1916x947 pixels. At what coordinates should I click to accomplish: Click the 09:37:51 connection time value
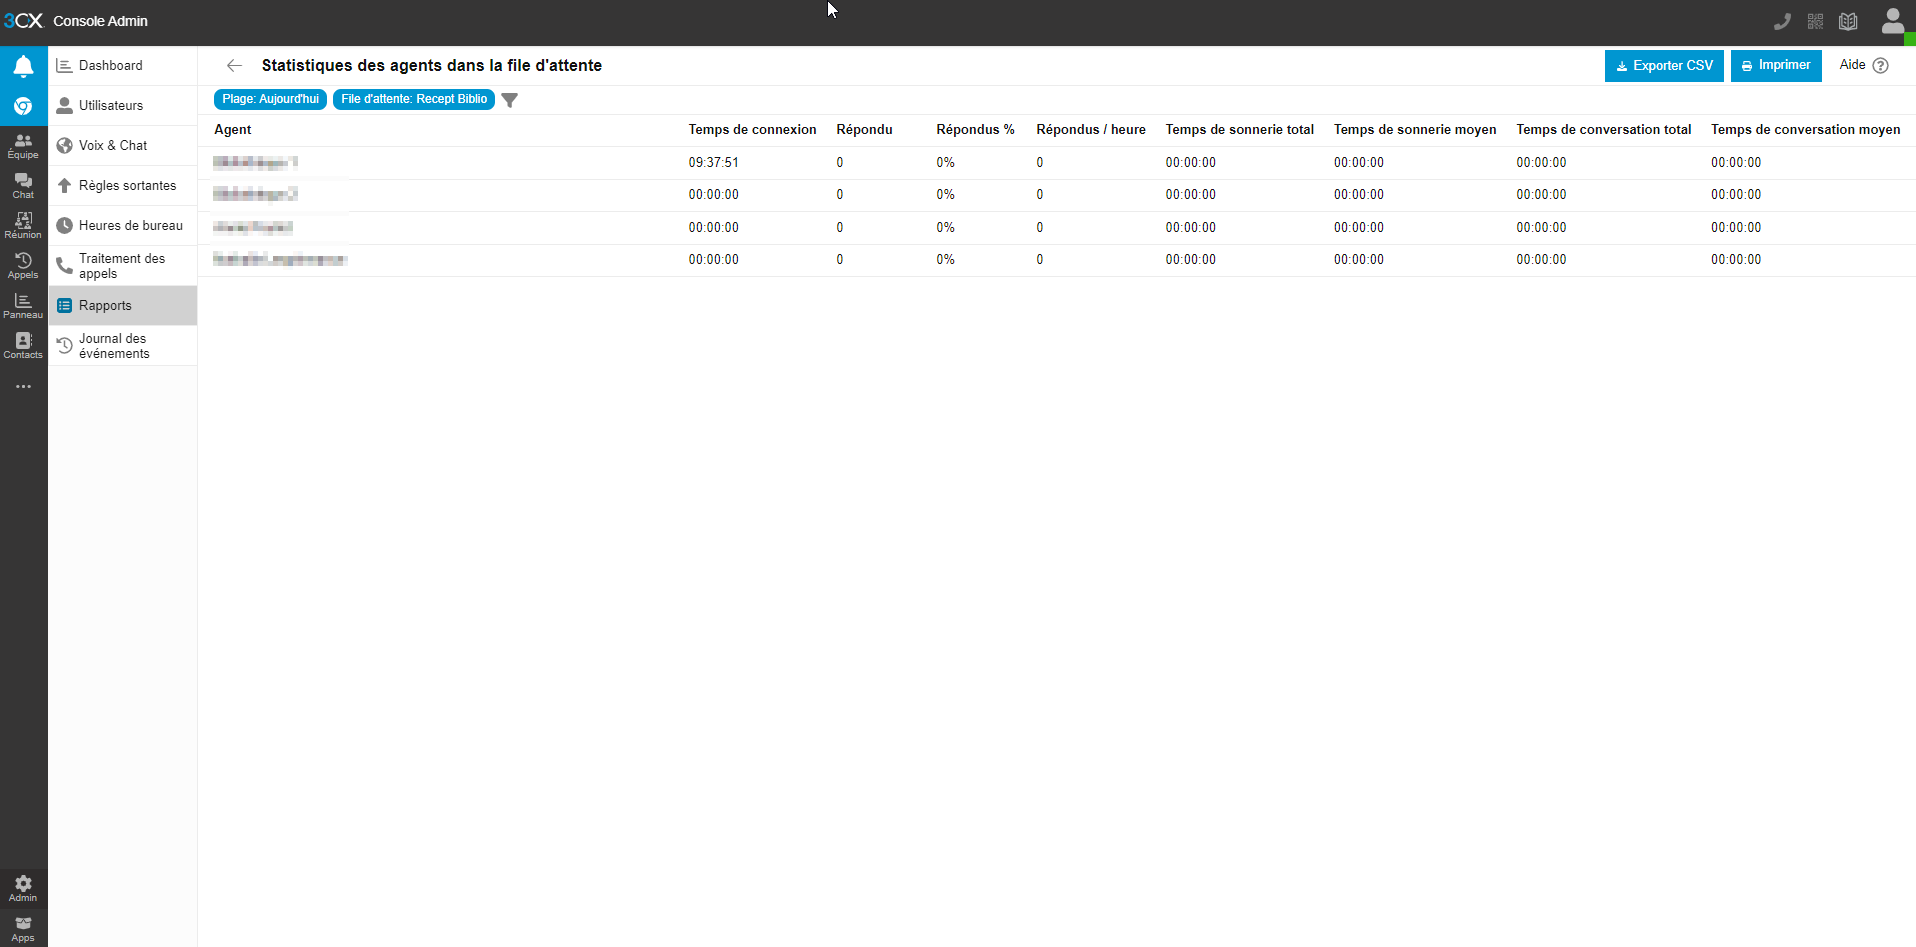pos(714,163)
